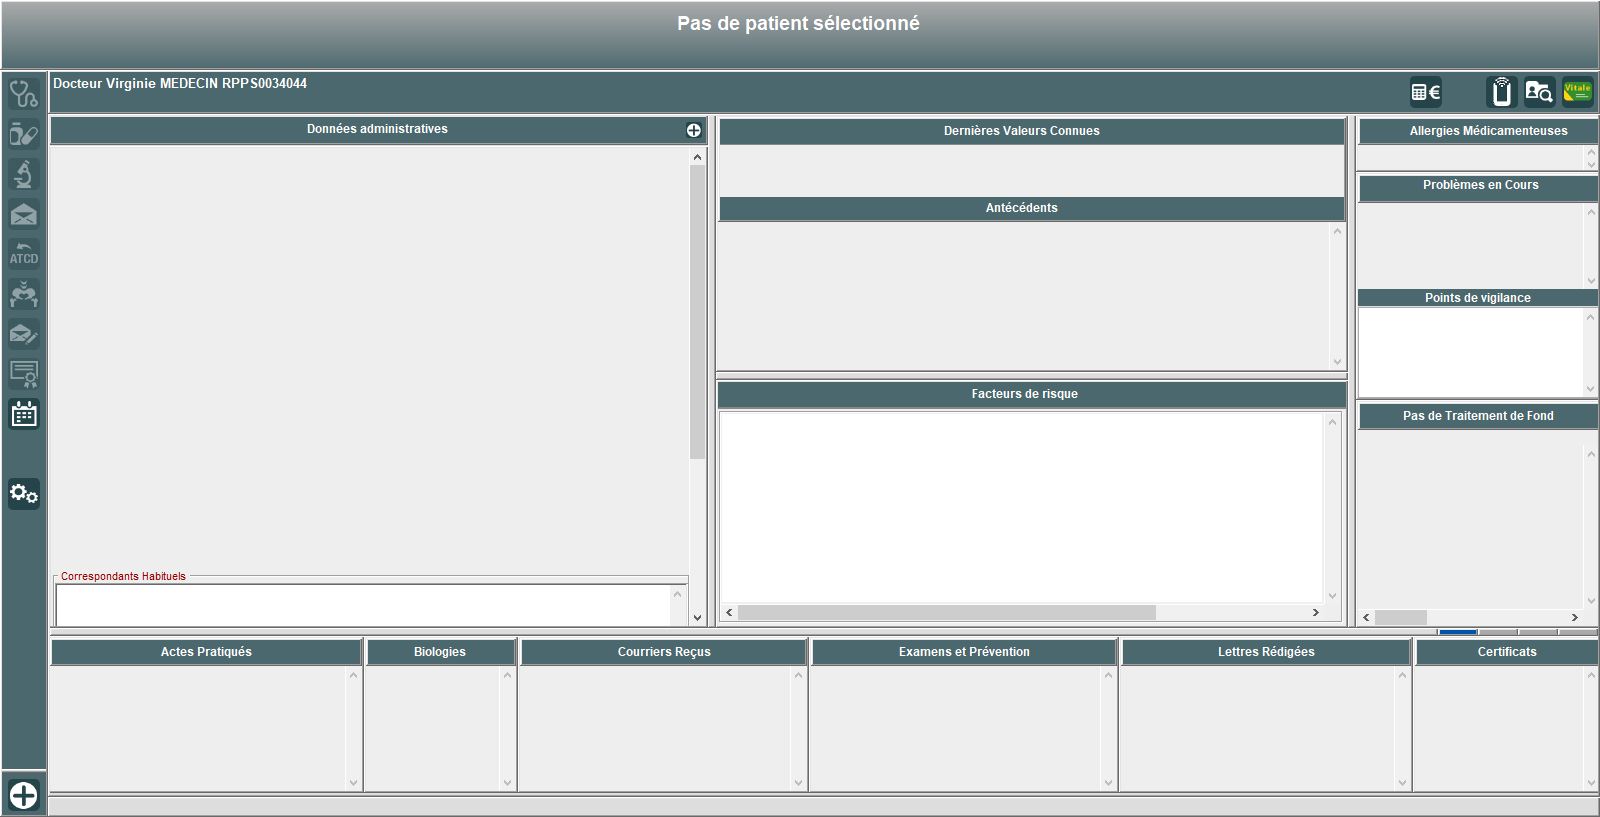Screen dimensions: 1600x817
Task: Open the calendar agenda icon
Action: pyautogui.click(x=23, y=414)
